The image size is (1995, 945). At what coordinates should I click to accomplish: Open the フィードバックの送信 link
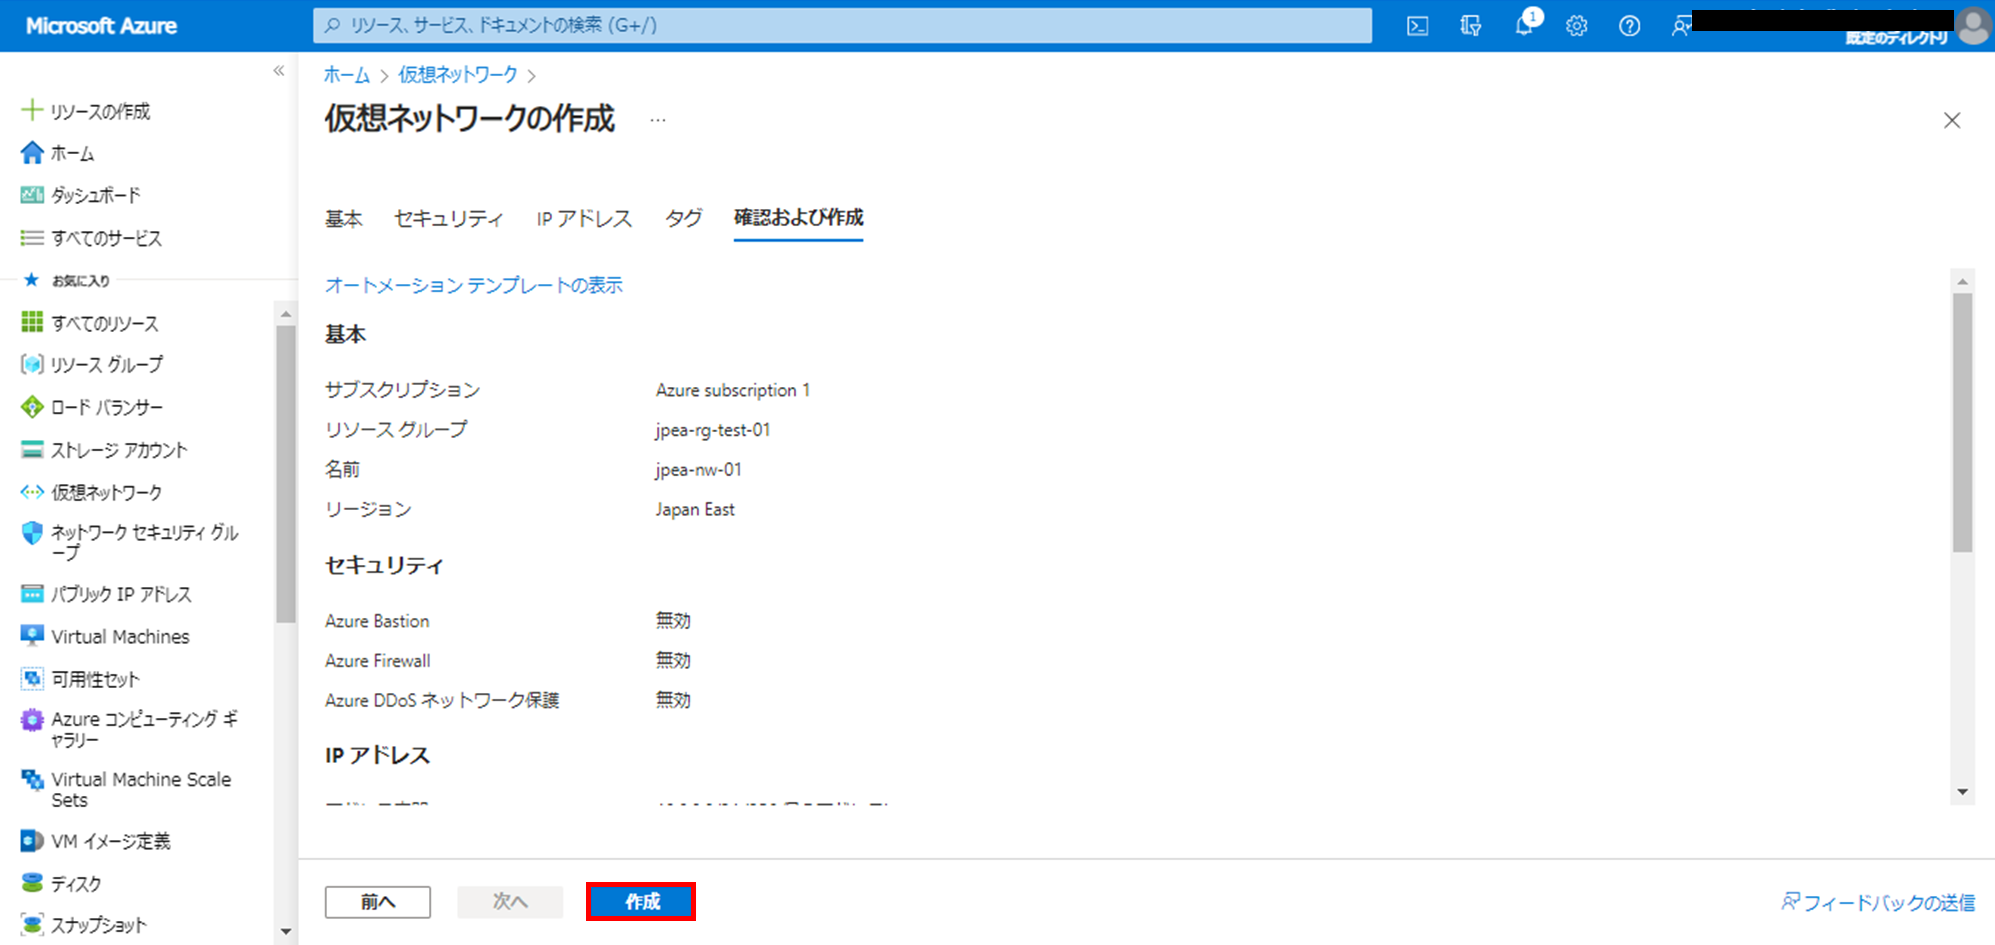[x=1878, y=903]
